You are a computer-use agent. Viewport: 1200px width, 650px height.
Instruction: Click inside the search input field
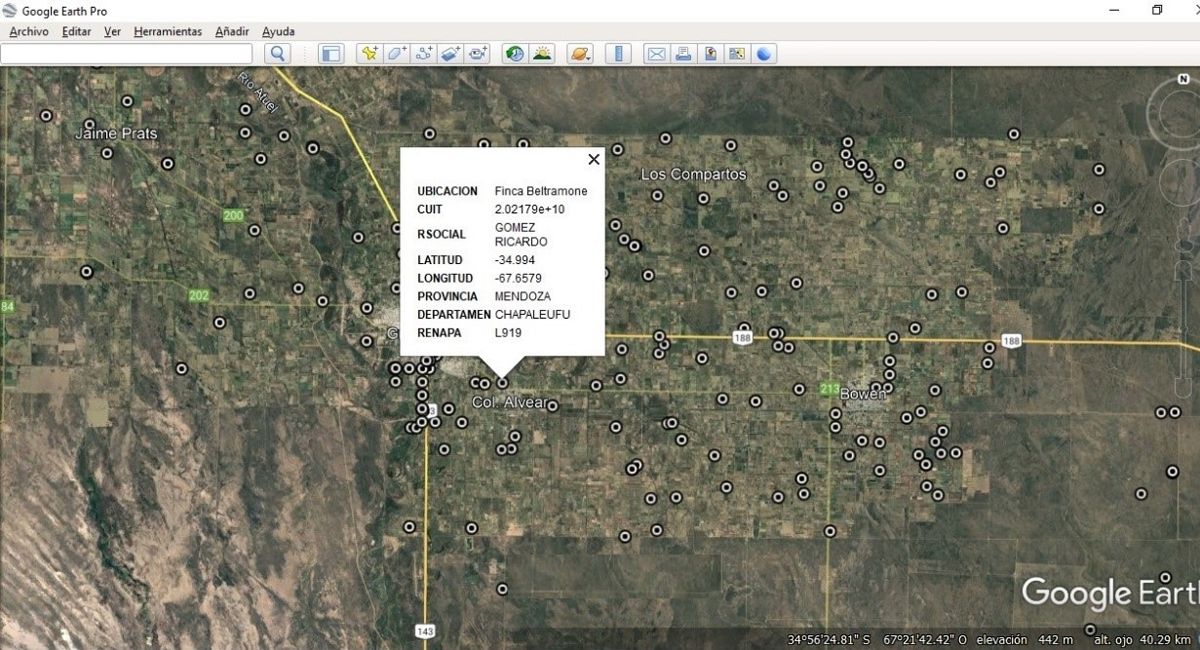click(126, 54)
